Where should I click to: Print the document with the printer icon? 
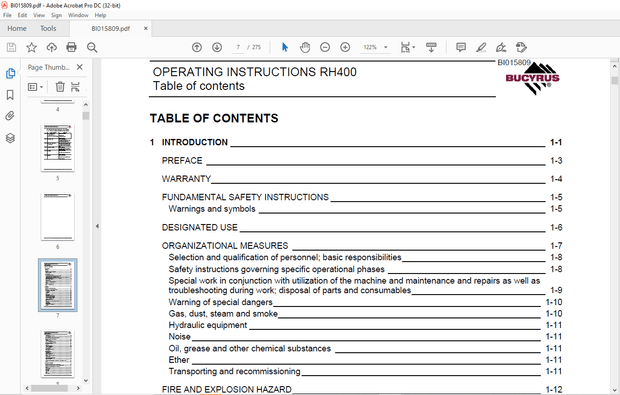pyautogui.click(x=72, y=47)
